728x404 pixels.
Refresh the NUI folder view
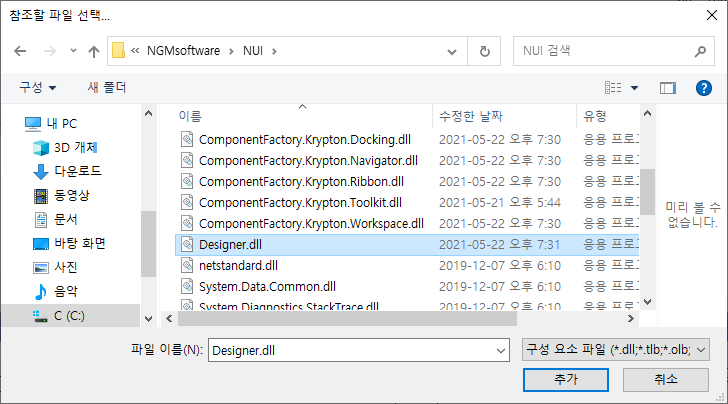tap(484, 51)
